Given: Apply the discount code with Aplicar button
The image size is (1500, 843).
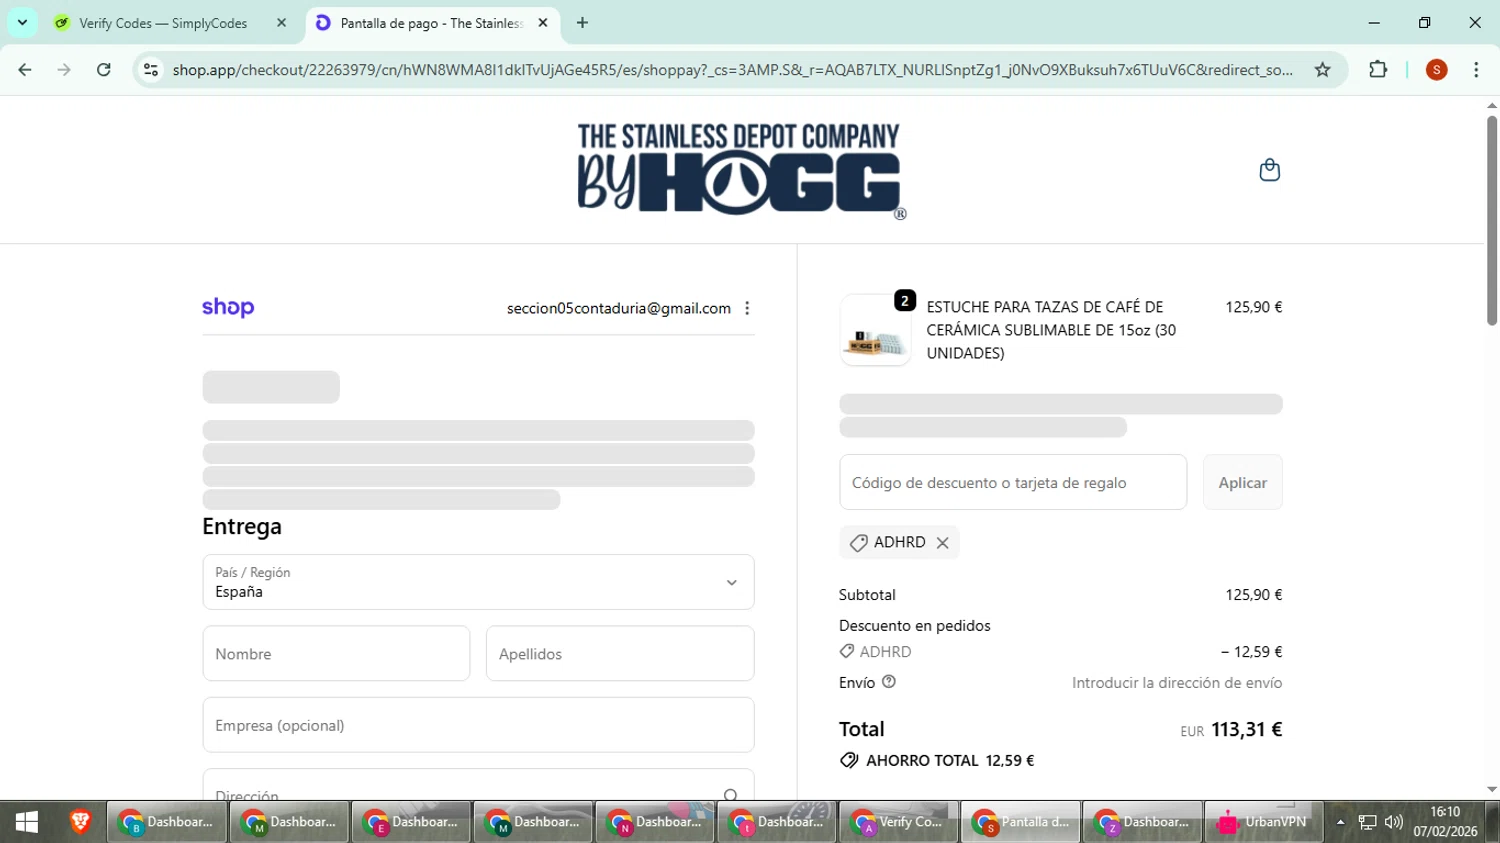Looking at the screenshot, I should click(x=1242, y=482).
